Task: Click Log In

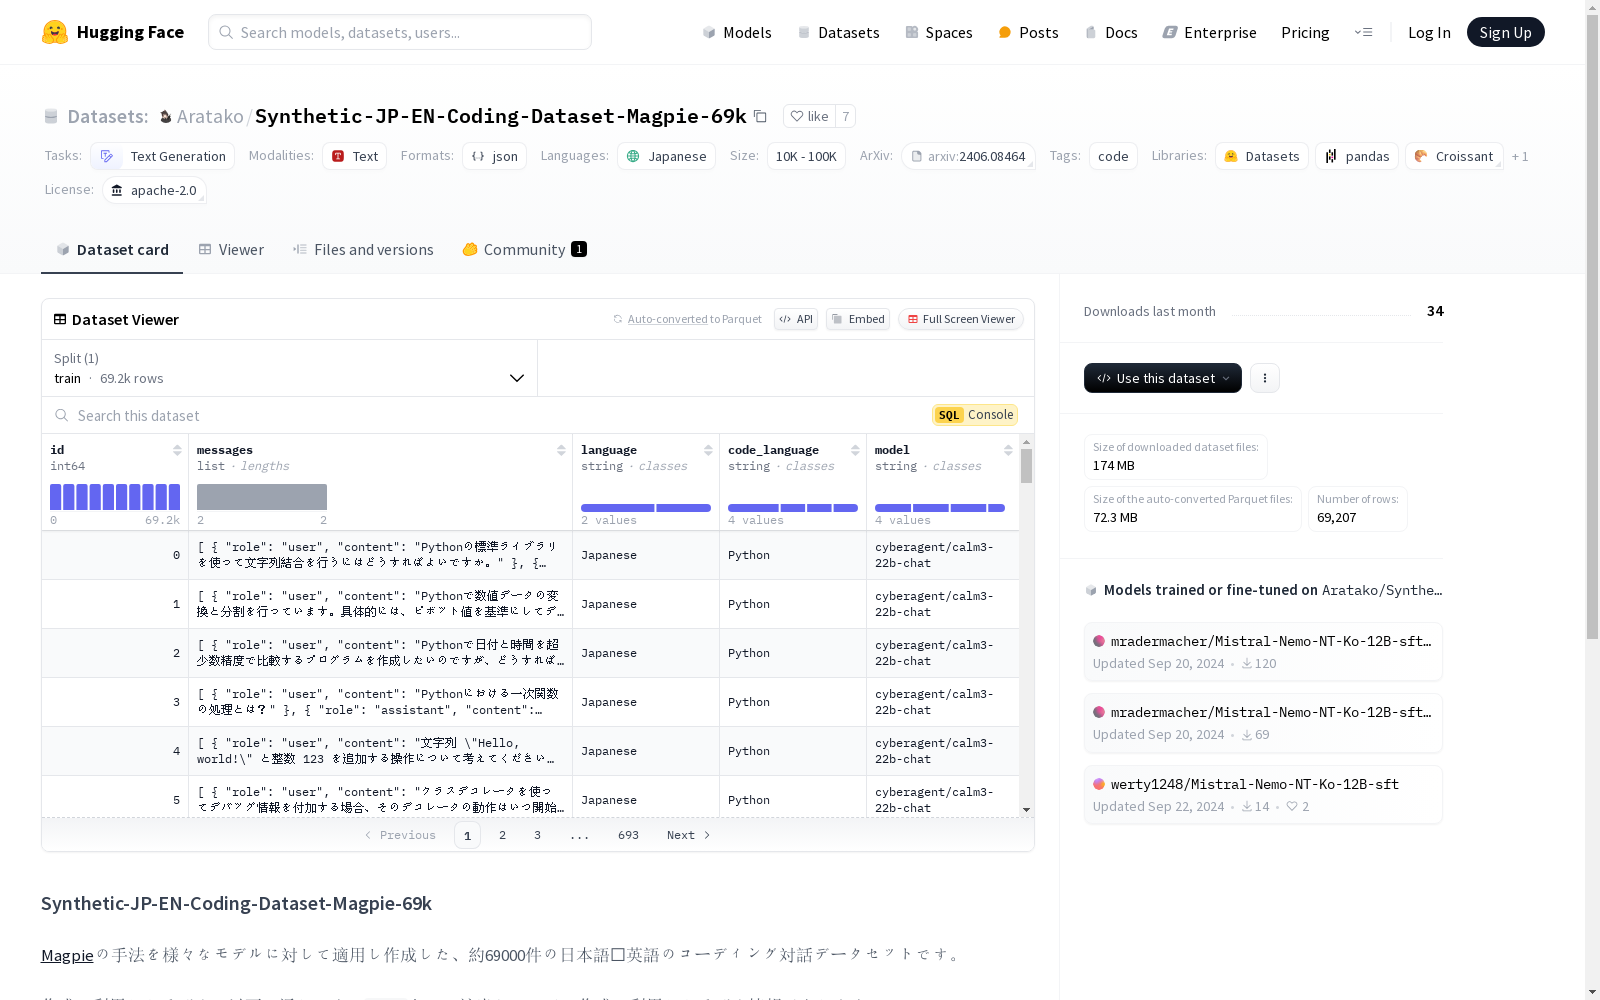Action: [x=1429, y=32]
